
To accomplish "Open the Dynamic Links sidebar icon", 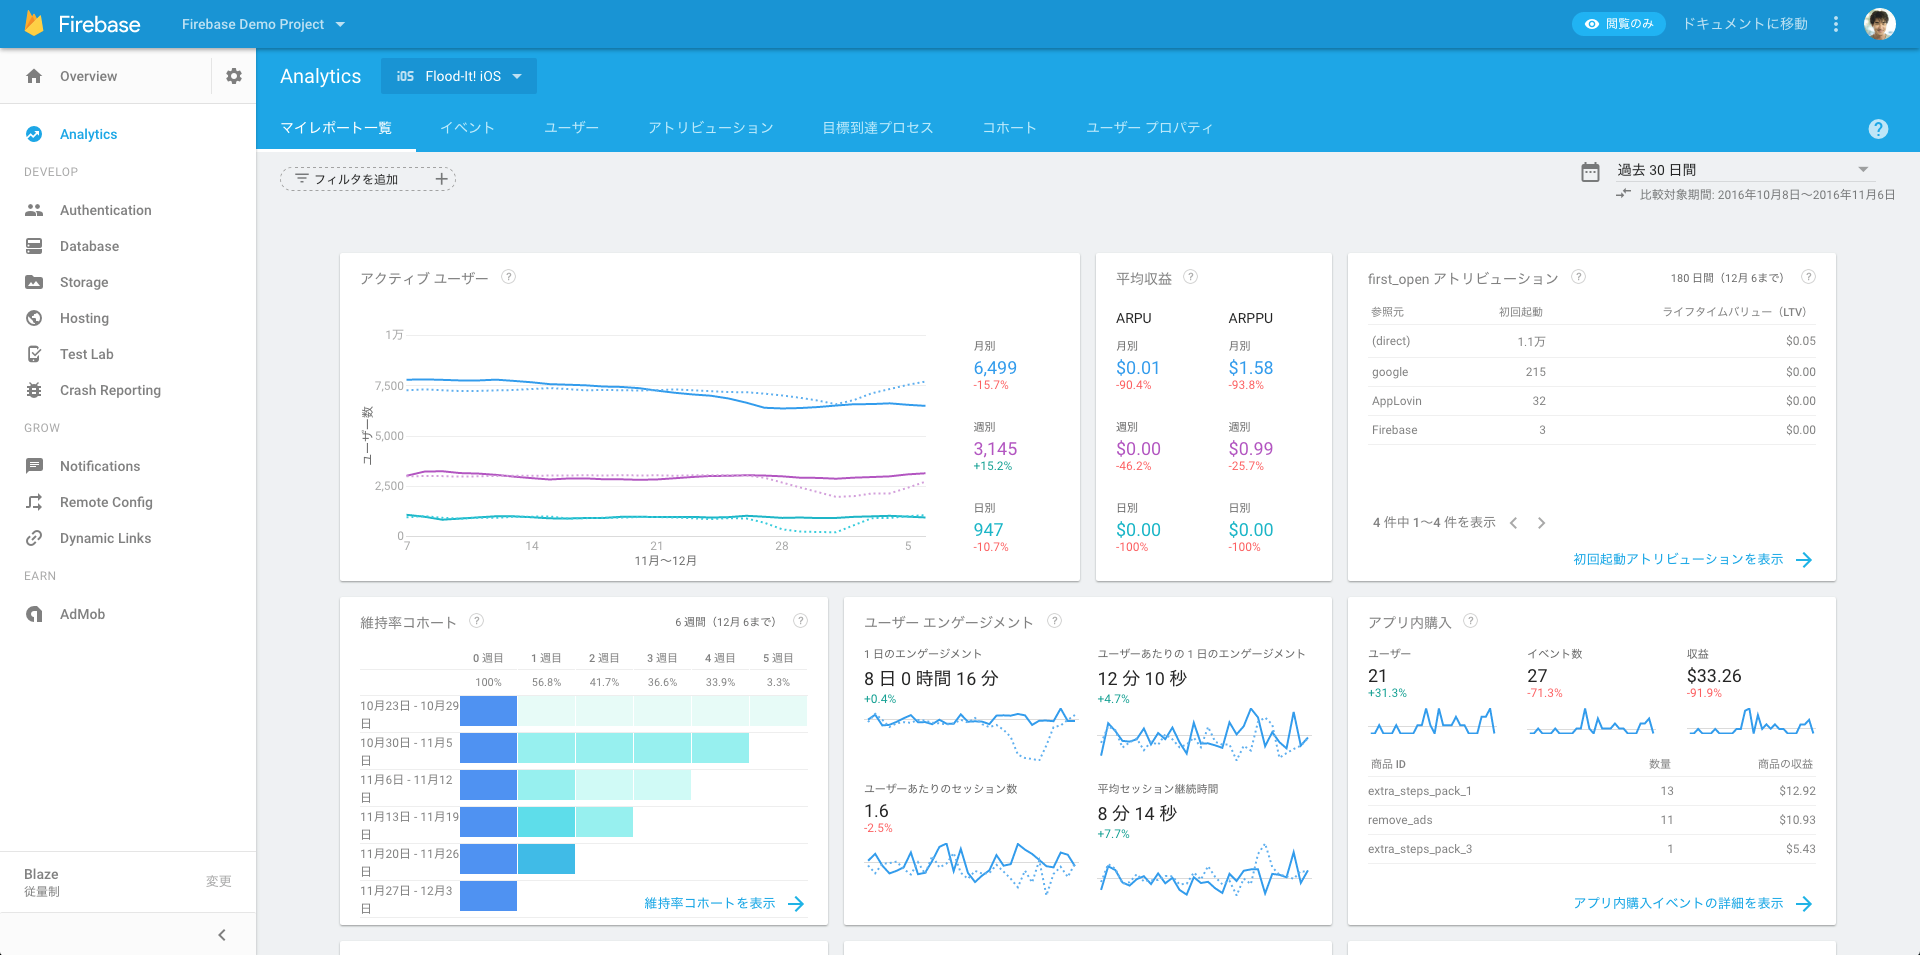I will coord(34,538).
